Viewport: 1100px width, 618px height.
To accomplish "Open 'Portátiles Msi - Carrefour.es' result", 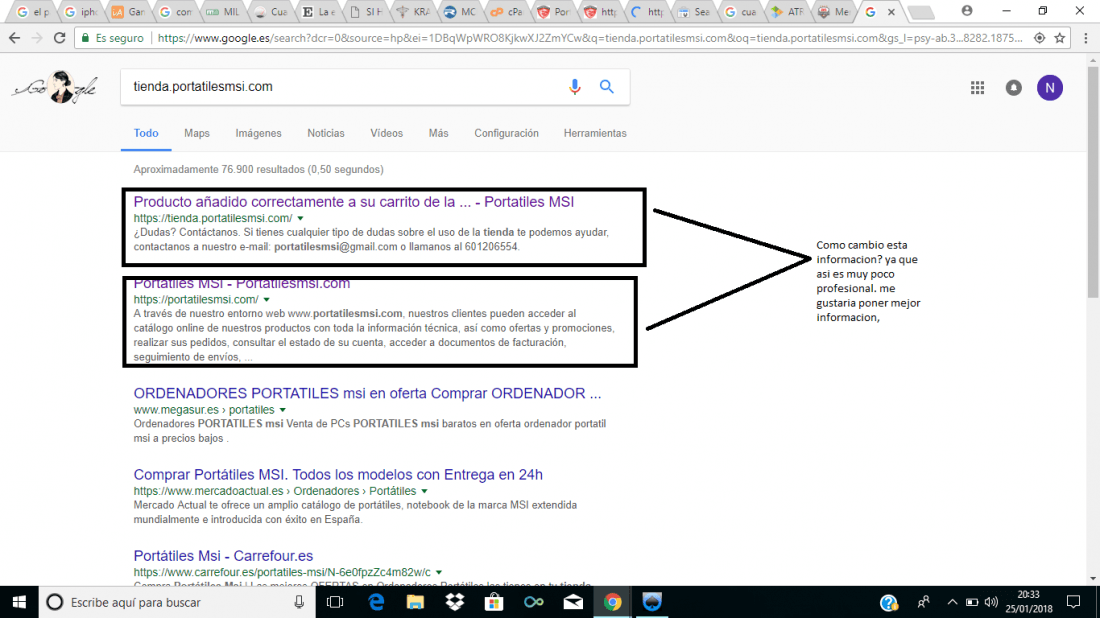I will pyautogui.click(x=223, y=556).
